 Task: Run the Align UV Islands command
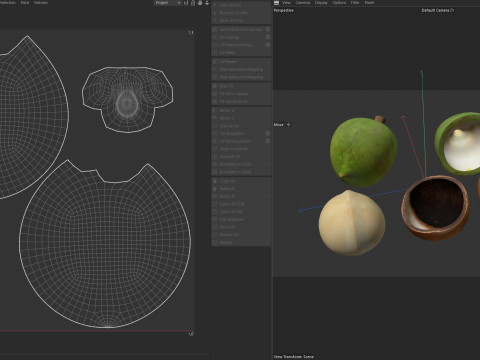point(241,149)
